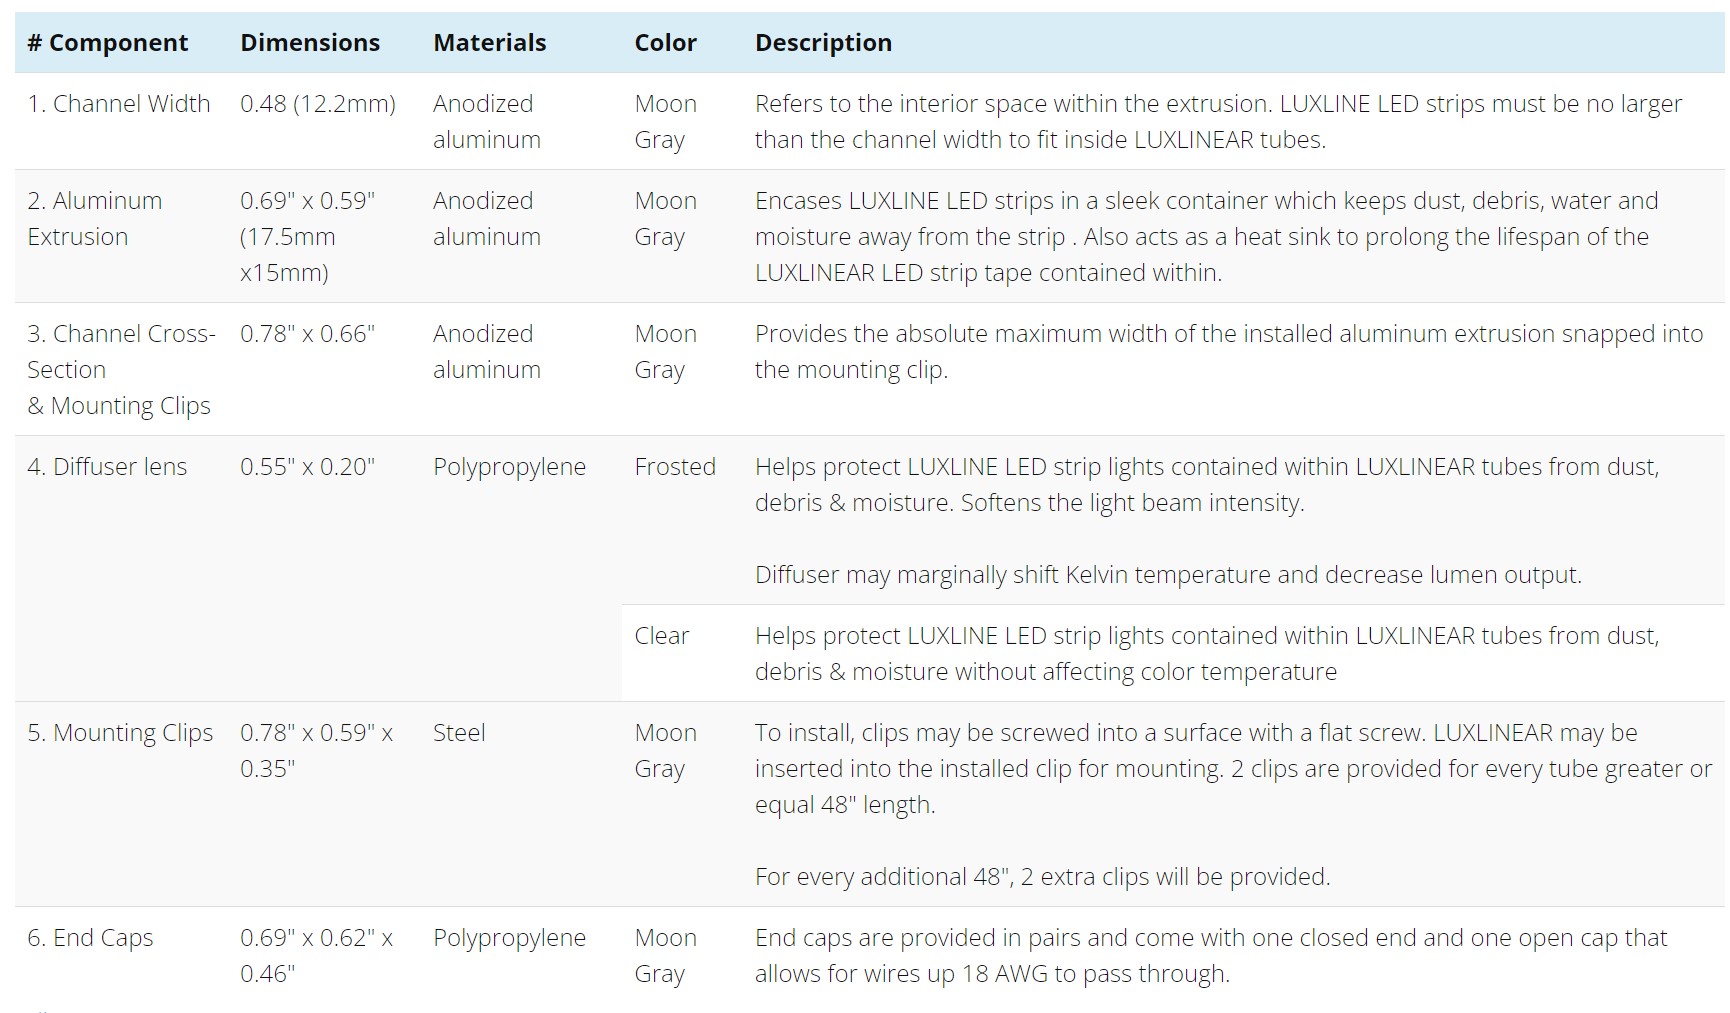This screenshot has height=1013, width=1730.
Task: Select the 'Steel' material cell
Action: [459, 733]
